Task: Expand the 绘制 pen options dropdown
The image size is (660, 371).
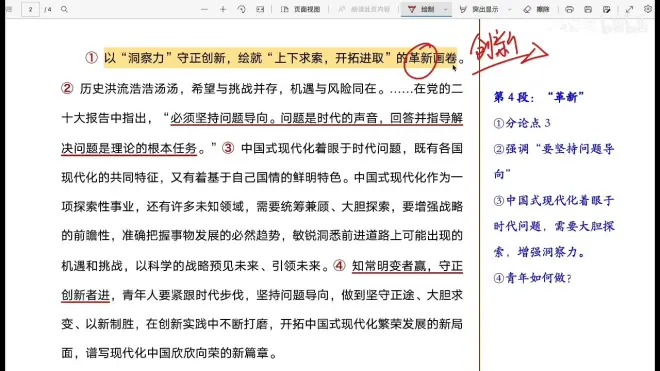Action: [x=445, y=9]
